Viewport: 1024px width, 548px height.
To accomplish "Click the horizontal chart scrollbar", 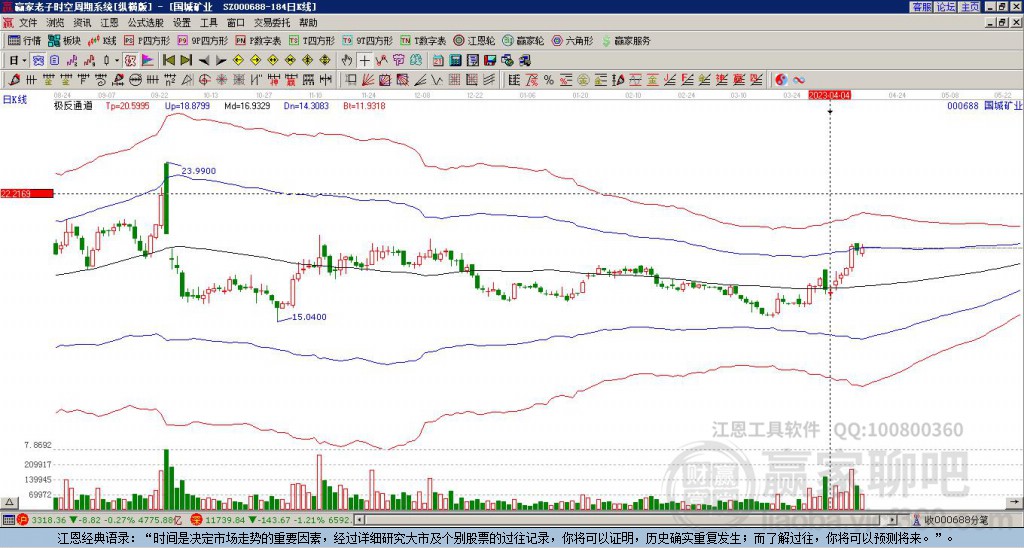I will click(627, 520).
